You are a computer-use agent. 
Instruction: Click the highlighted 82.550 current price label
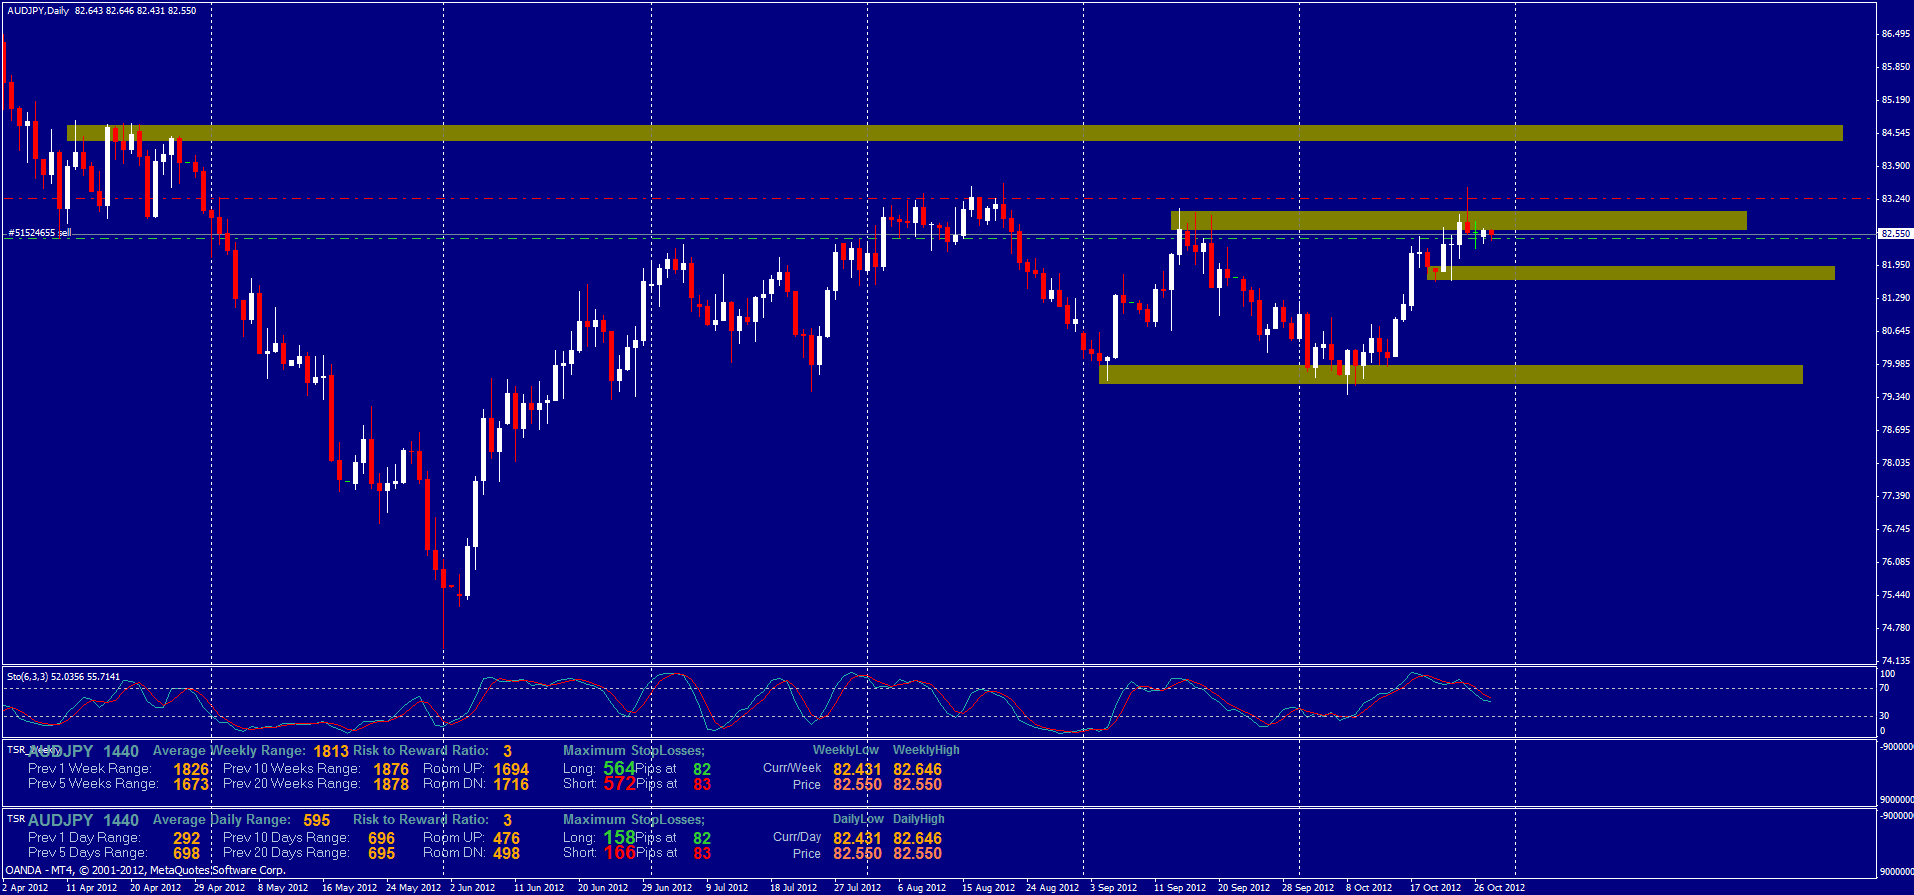pyautogui.click(x=1895, y=234)
